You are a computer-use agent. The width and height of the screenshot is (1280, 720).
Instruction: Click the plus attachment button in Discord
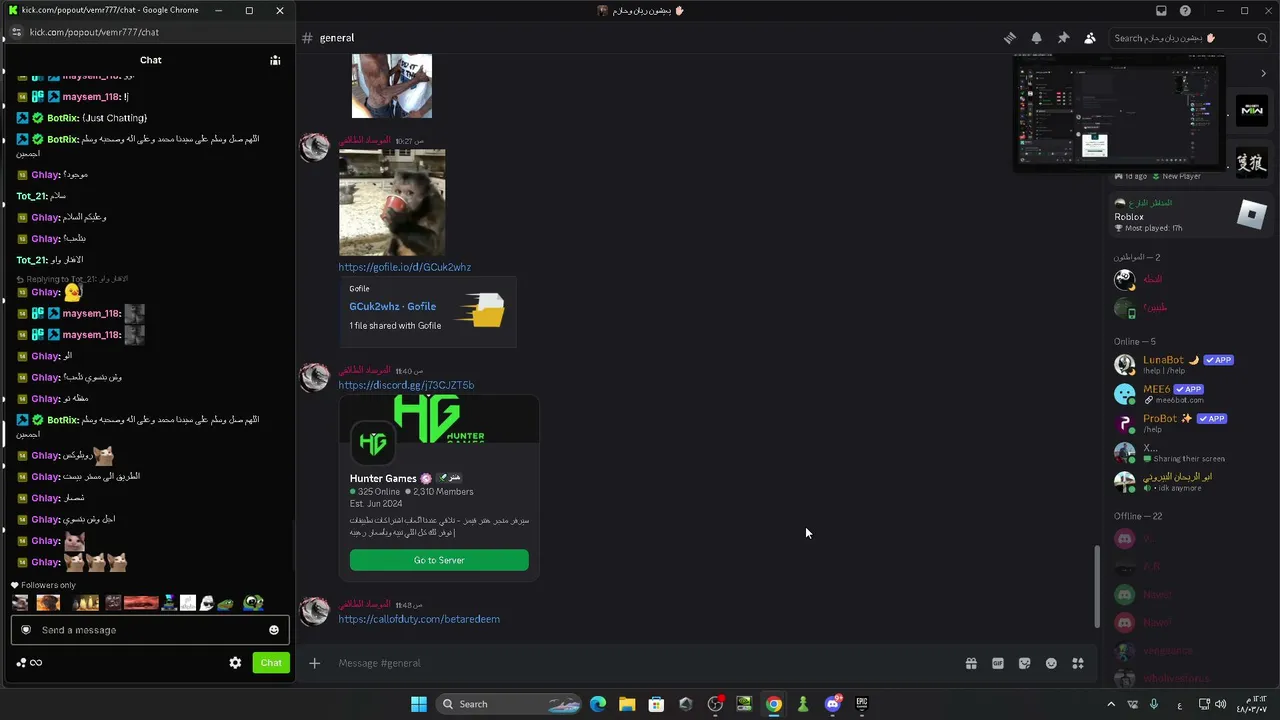pyautogui.click(x=314, y=663)
